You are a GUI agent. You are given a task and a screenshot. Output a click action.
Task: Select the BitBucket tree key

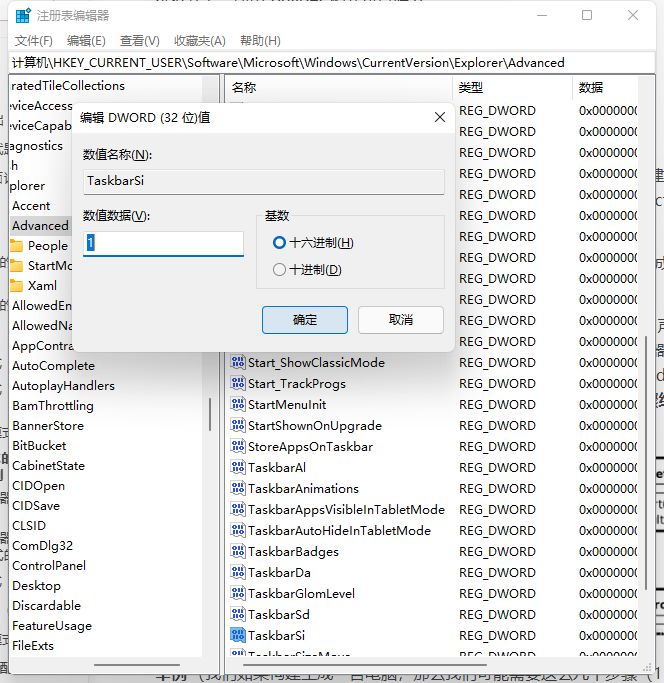(39, 446)
